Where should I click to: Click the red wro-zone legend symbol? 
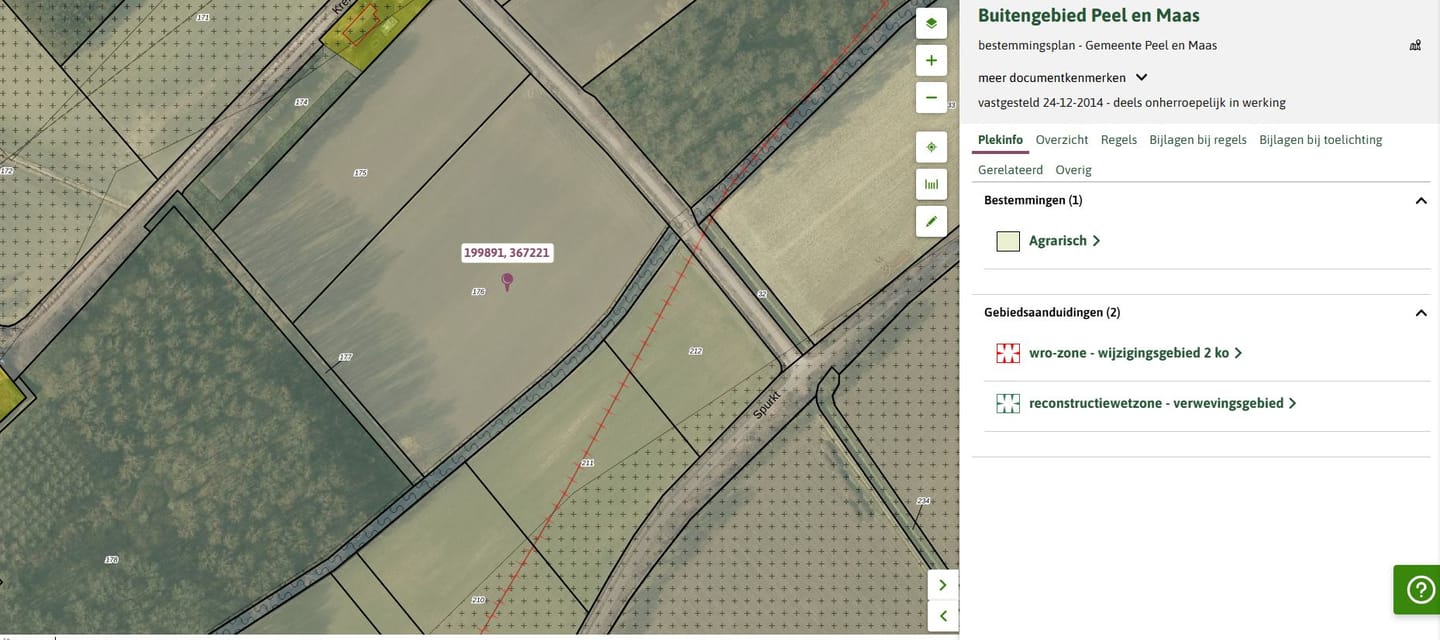(1008, 353)
